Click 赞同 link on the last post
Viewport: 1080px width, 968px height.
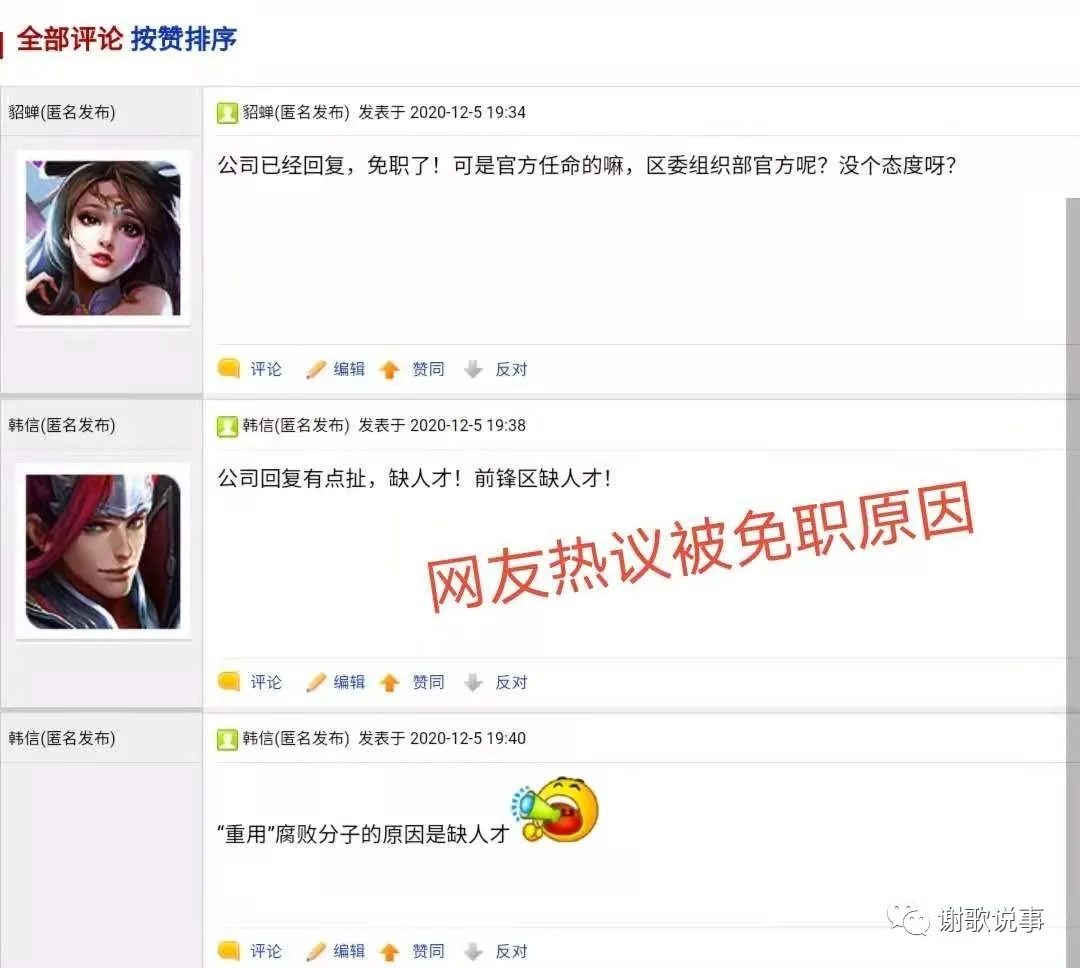pyautogui.click(x=428, y=951)
